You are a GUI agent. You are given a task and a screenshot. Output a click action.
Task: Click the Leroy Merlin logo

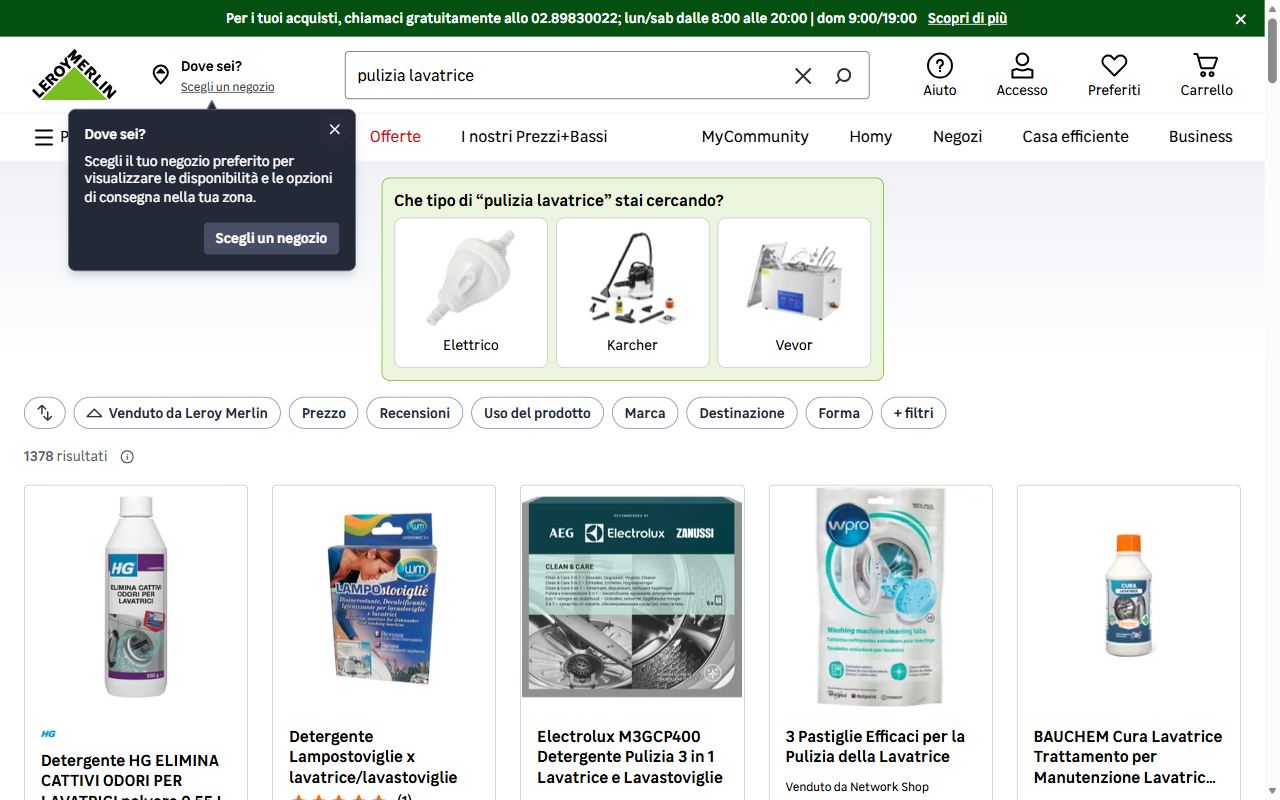(74, 75)
